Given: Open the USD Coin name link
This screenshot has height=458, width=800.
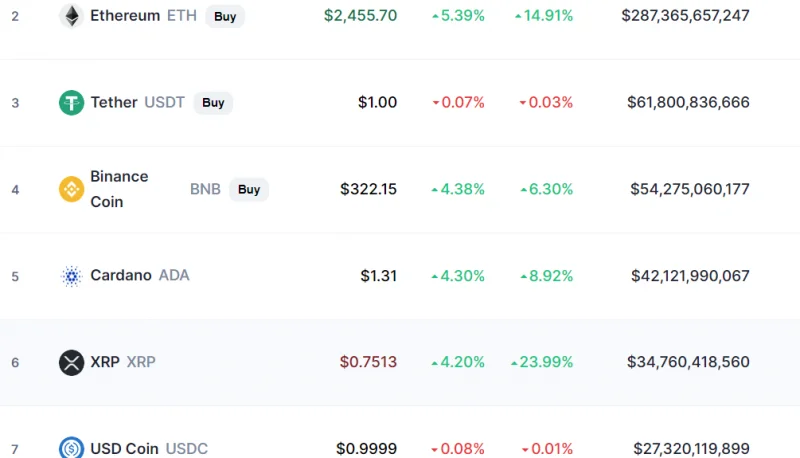Looking at the screenshot, I should [x=124, y=449].
